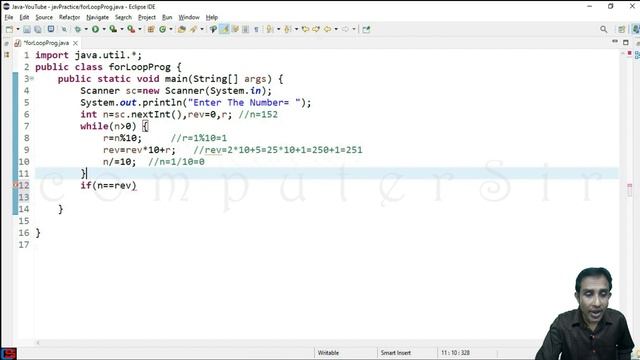The width and height of the screenshot is (640, 360).
Task: Click the New Java Class icon
Action: 162,29
